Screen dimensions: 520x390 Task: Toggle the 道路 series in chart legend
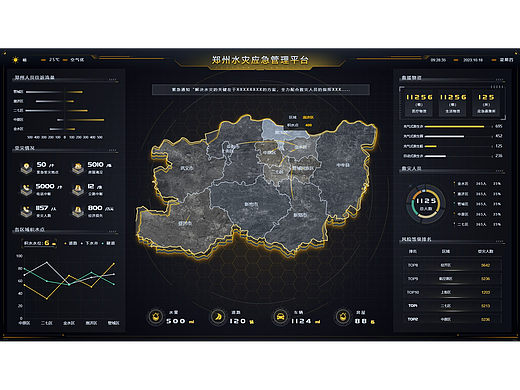pos(71,243)
